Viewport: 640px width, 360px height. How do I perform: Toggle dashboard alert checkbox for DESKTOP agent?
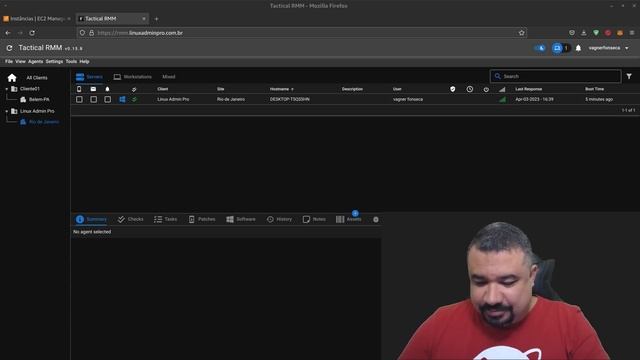coord(107,99)
